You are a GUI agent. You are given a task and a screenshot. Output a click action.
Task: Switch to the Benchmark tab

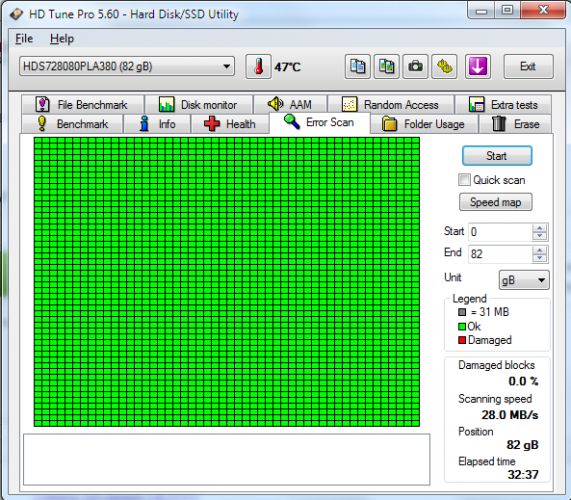coord(72,124)
